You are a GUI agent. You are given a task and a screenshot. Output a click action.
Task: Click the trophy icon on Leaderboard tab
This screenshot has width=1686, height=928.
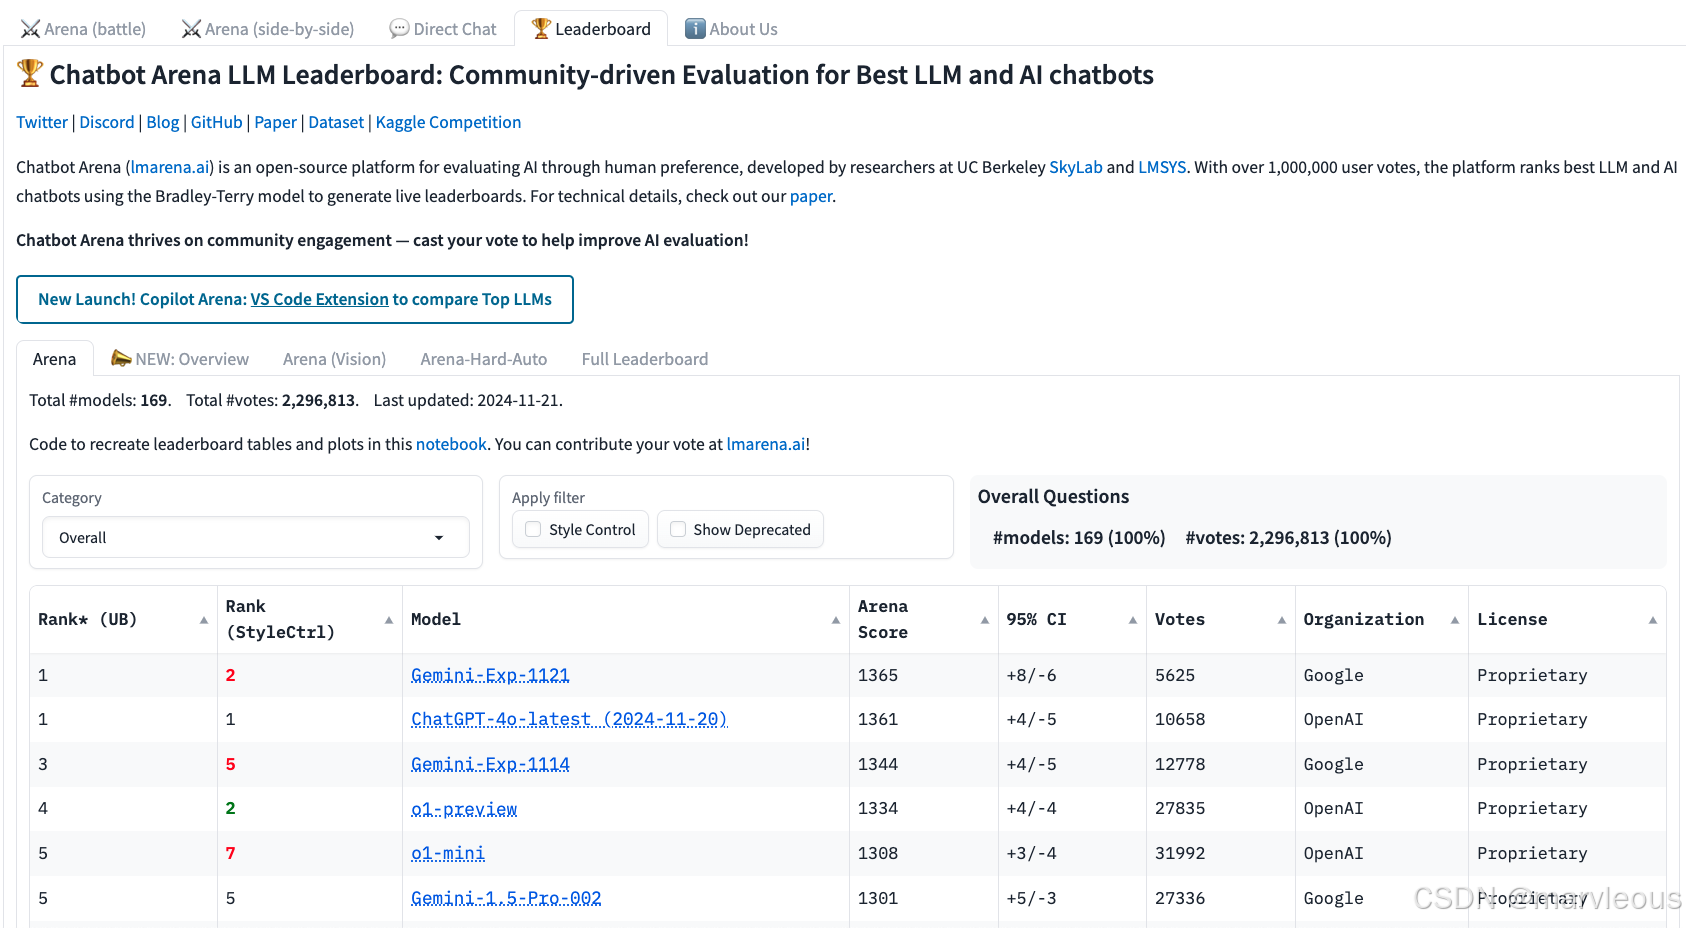[541, 29]
